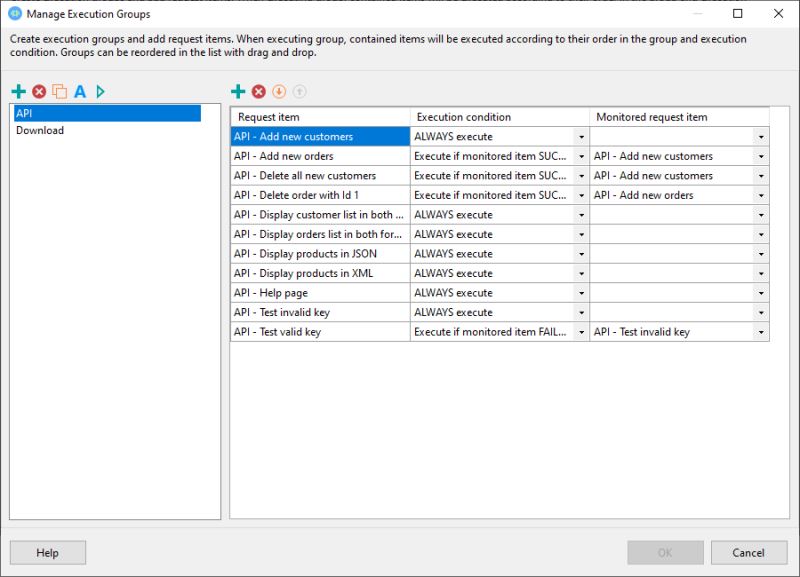This screenshot has width=800, height=577.
Task: Open monitored item dropdown for Help page row
Action: click(761, 293)
